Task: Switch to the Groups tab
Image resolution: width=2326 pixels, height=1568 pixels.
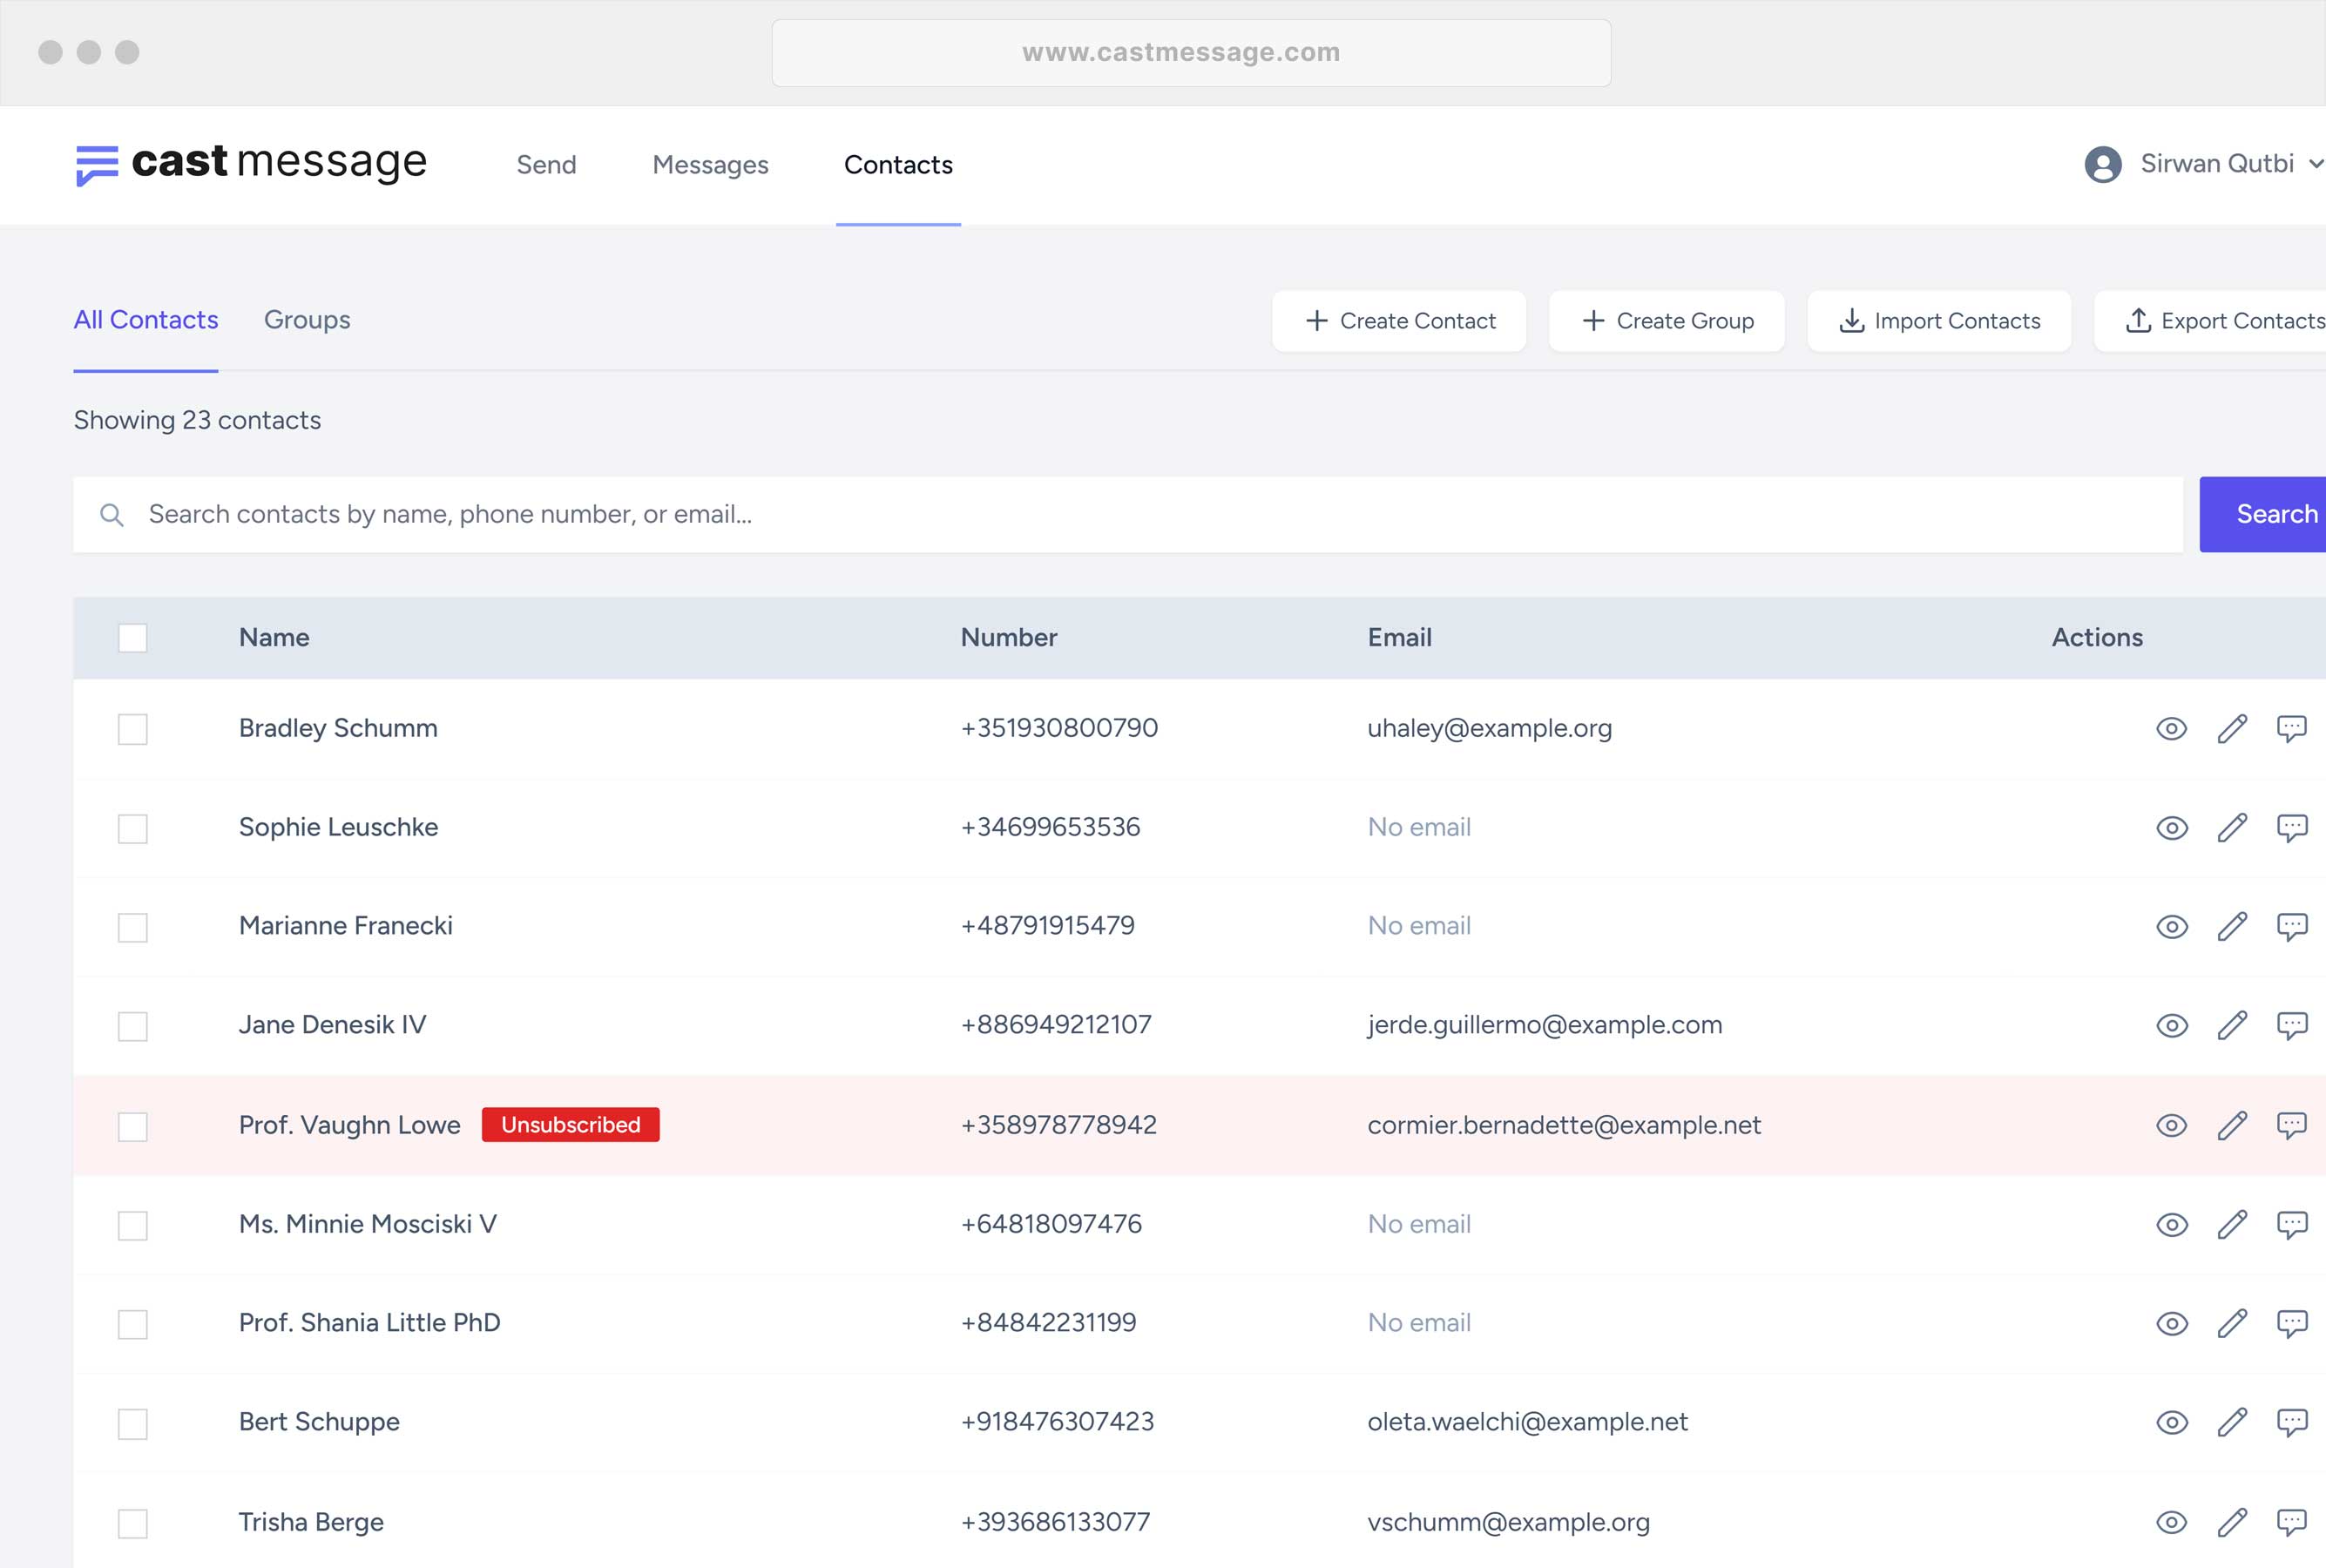Action: pos(307,320)
